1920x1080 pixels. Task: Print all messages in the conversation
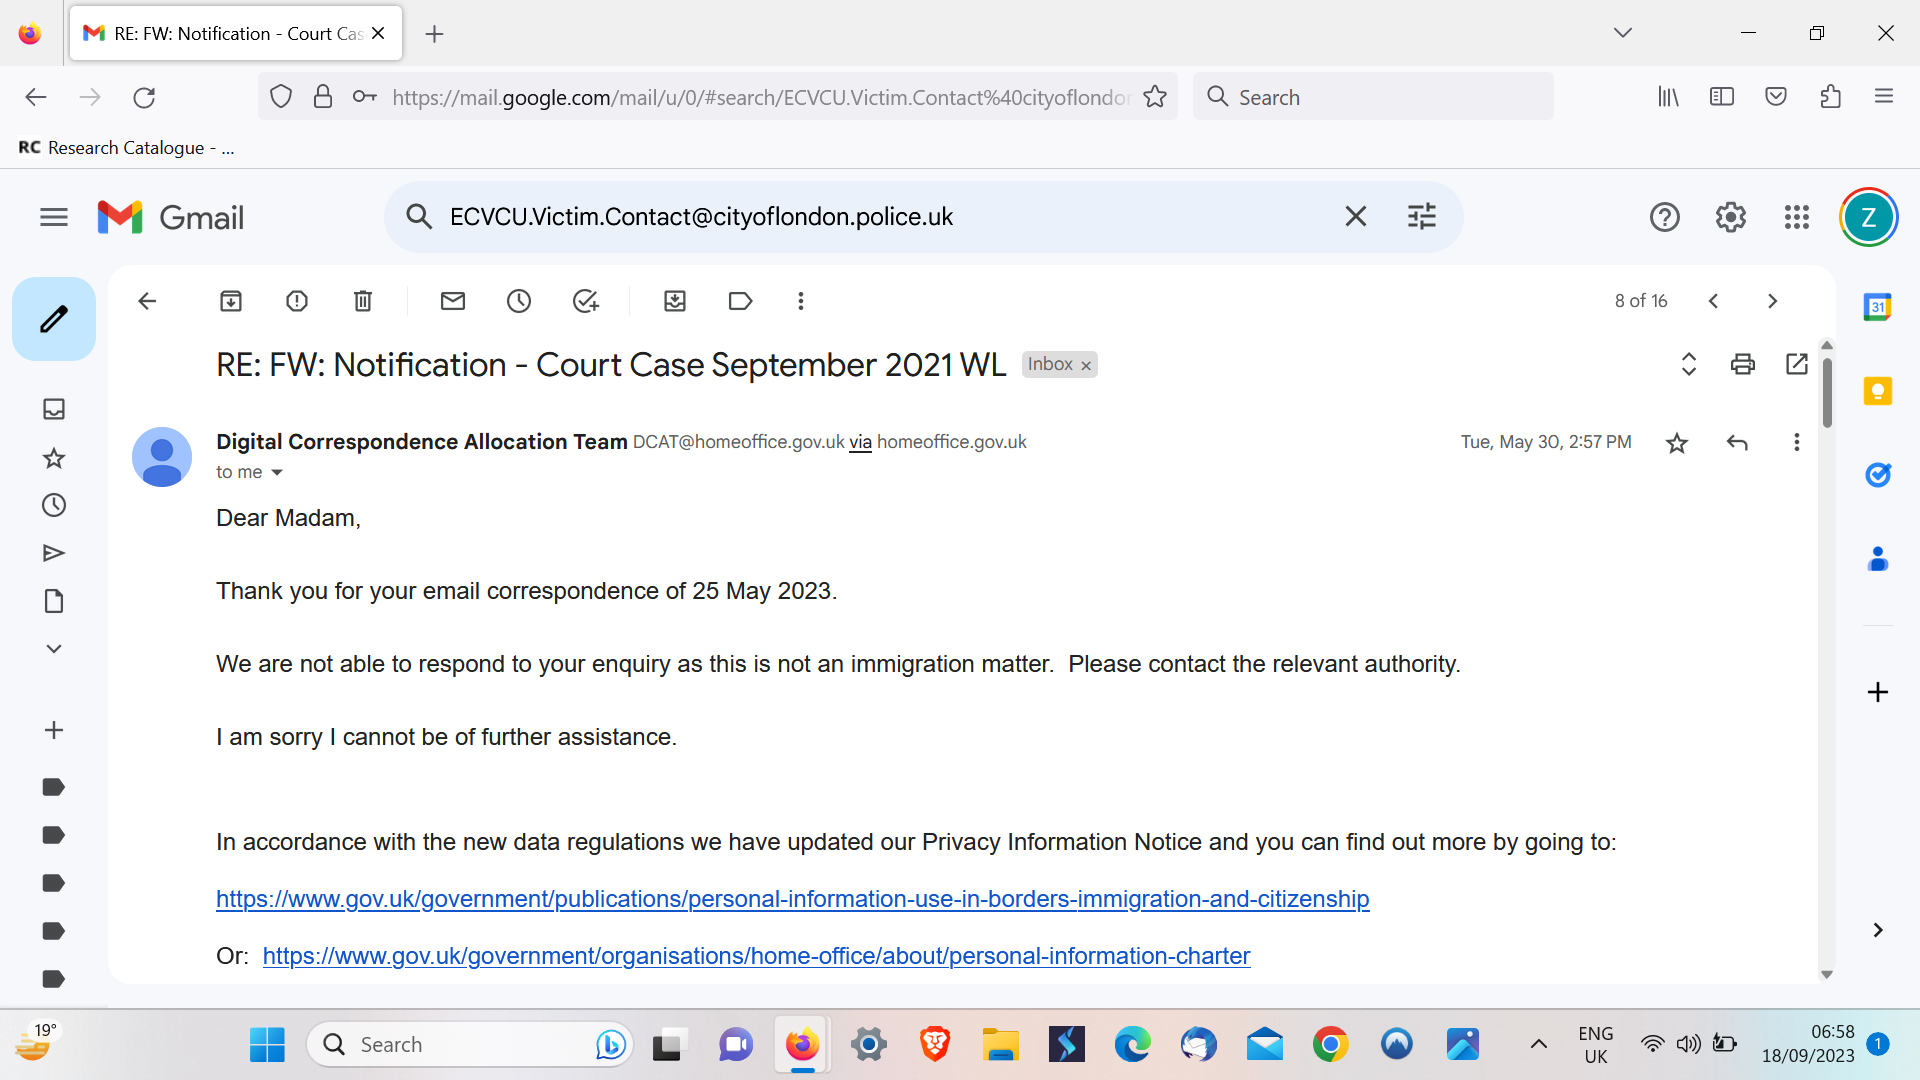(x=1743, y=364)
